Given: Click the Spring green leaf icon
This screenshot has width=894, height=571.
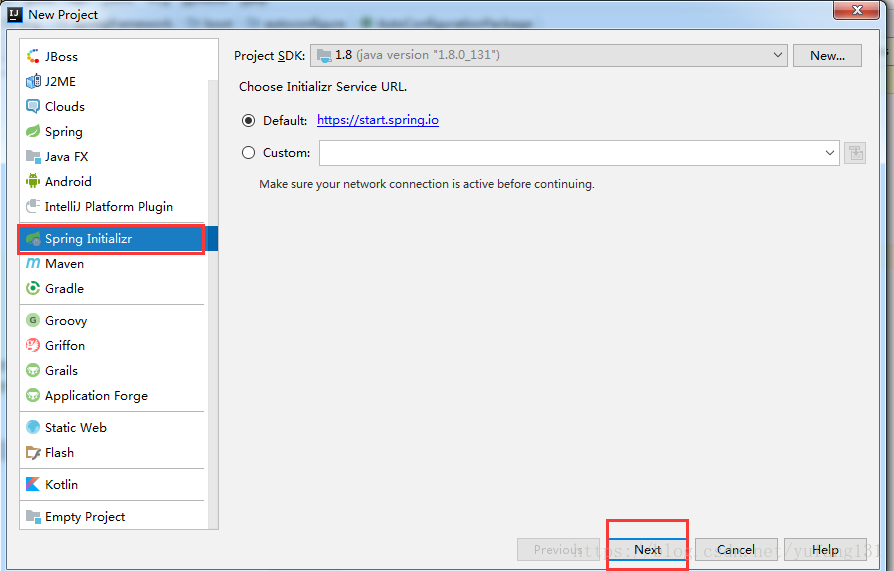Looking at the screenshot, I should point(33,131).
